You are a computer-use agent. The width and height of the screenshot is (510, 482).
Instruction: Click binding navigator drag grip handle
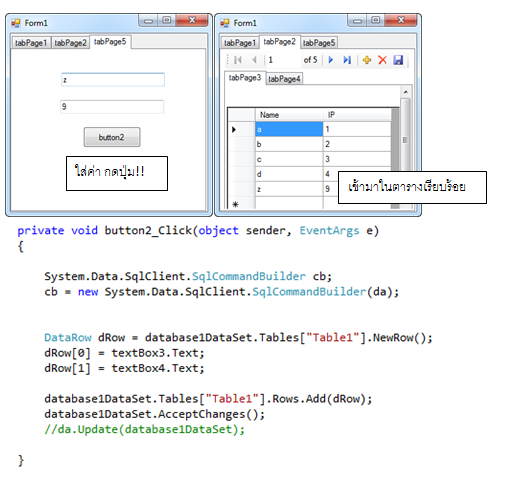coord(228,60)
